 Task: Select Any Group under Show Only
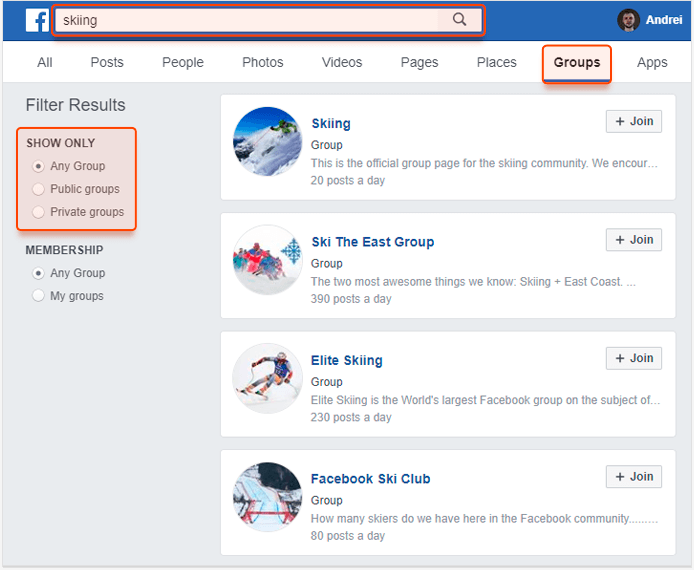[x=39, y=166]
